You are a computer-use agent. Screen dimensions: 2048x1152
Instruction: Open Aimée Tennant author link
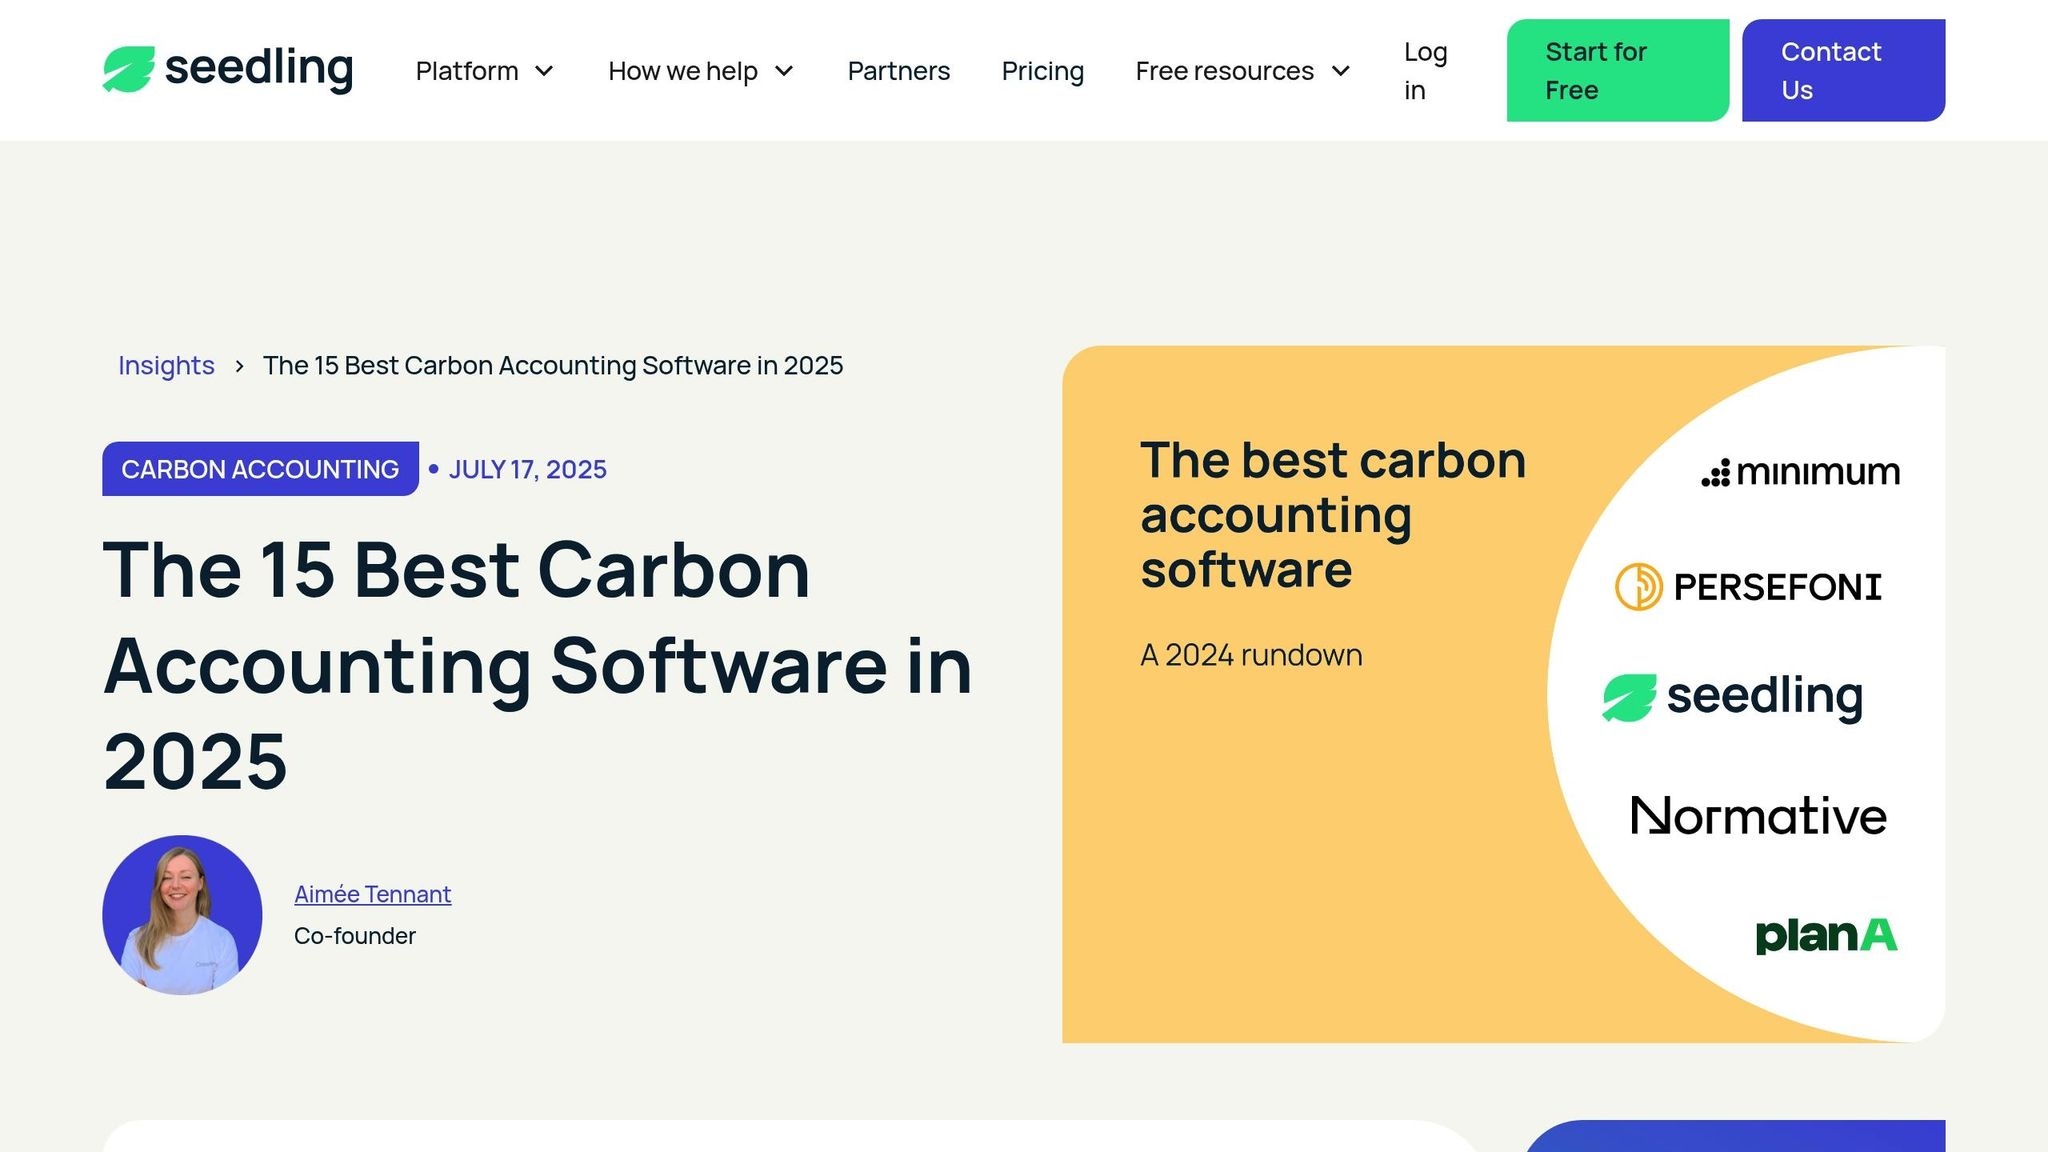coord(372,894)
